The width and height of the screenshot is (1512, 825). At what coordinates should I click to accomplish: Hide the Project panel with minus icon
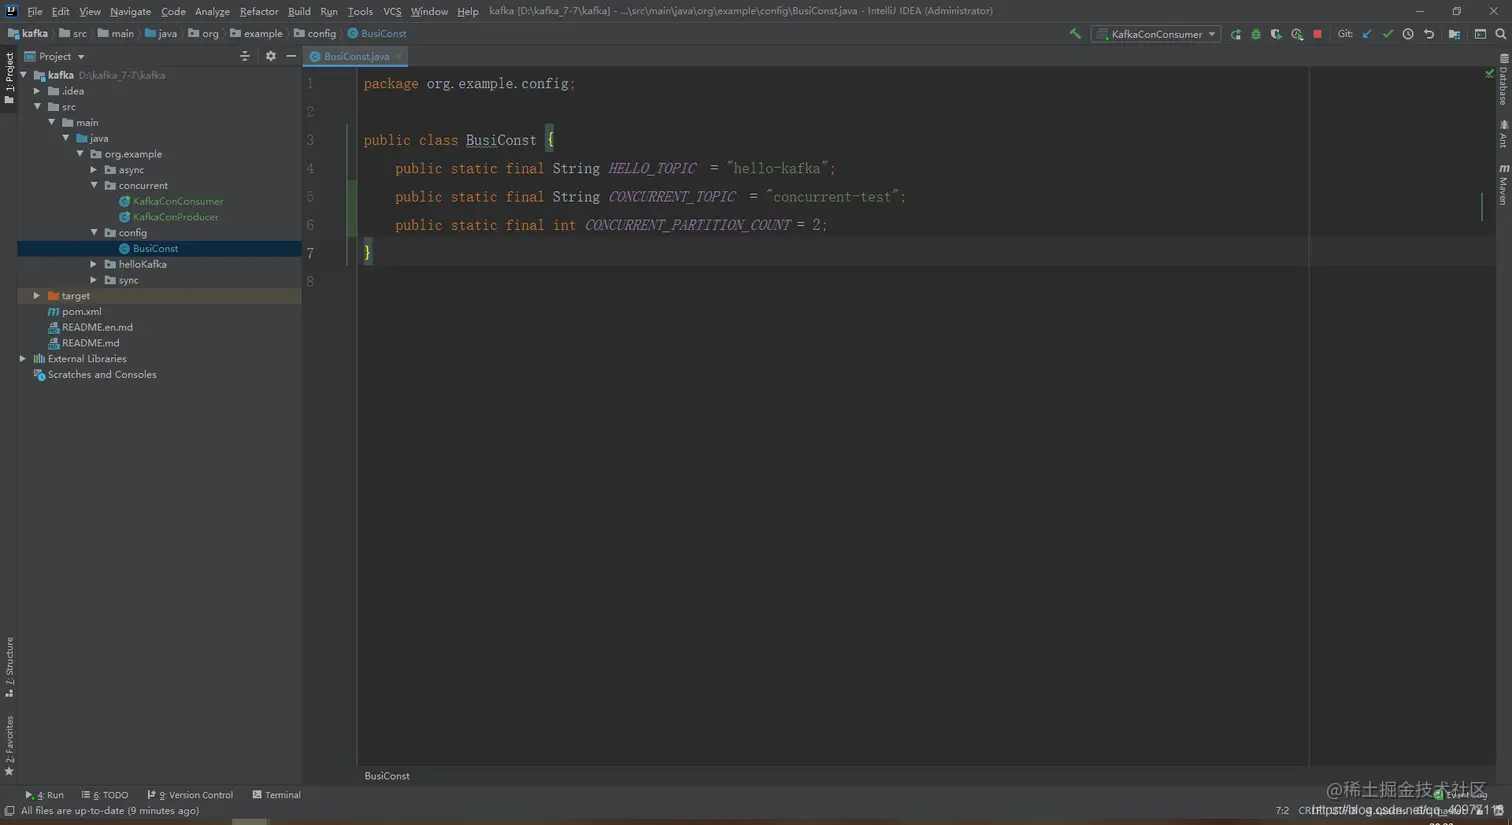[291, 57]
